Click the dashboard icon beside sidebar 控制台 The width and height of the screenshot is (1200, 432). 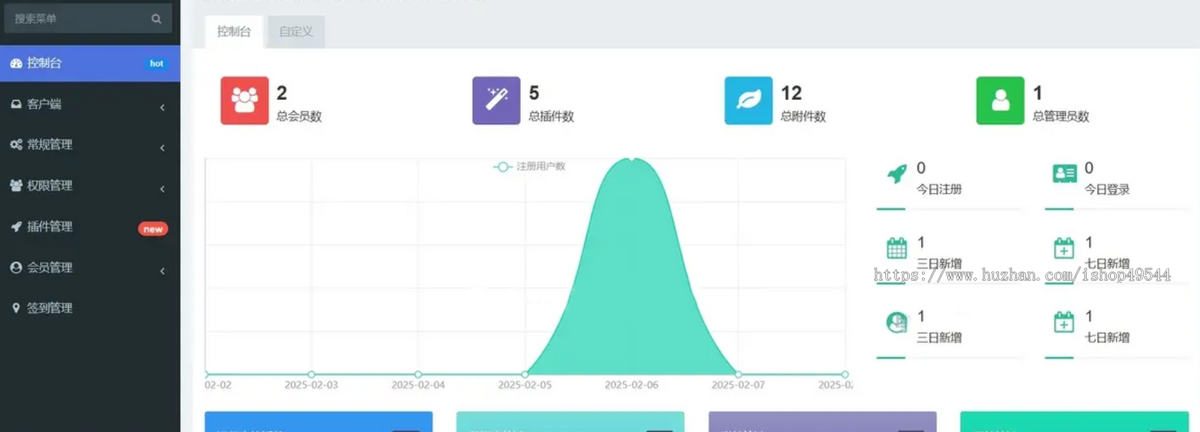16,63
